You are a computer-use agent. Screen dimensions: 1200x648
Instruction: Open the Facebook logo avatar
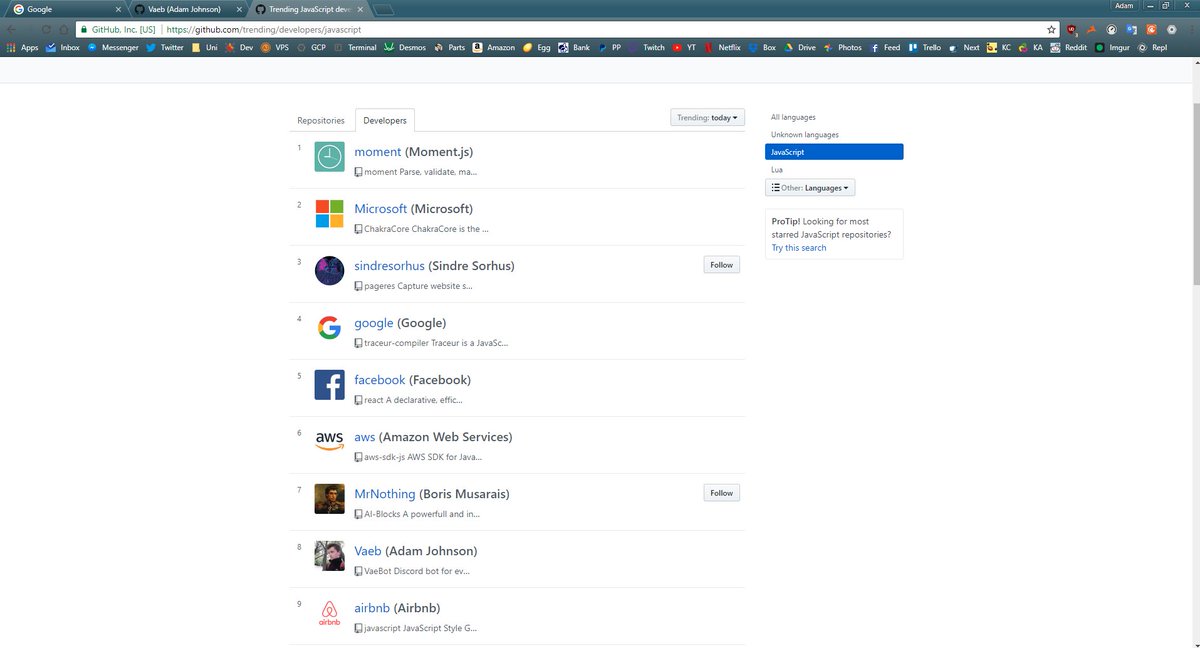coord(329,384)
